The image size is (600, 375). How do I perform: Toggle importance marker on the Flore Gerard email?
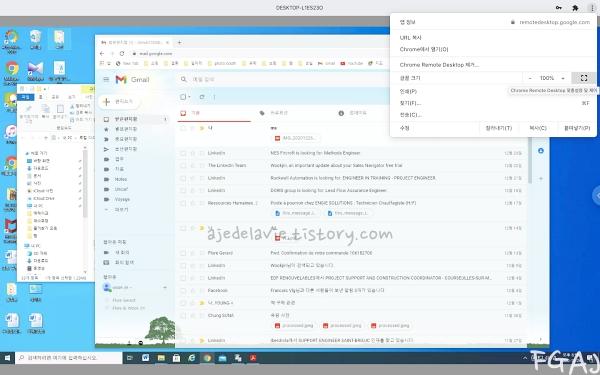click(x=202, y=253)
